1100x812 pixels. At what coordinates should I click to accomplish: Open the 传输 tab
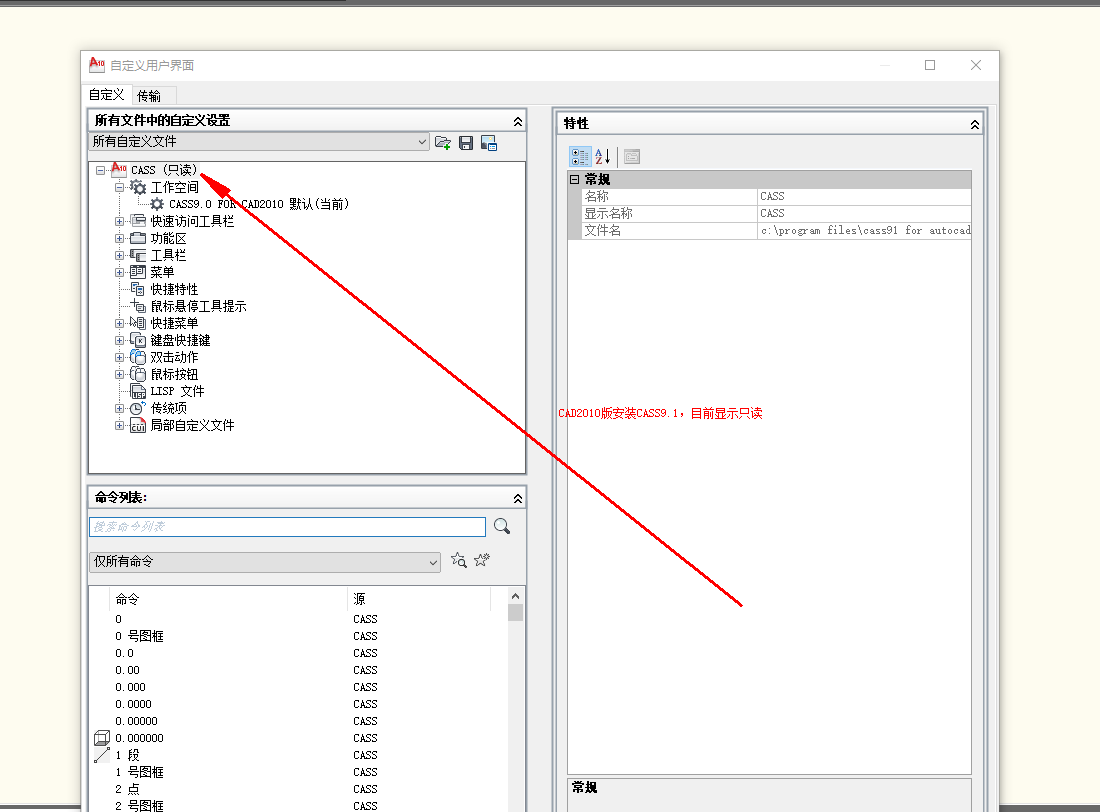click(x=149, y=95)
